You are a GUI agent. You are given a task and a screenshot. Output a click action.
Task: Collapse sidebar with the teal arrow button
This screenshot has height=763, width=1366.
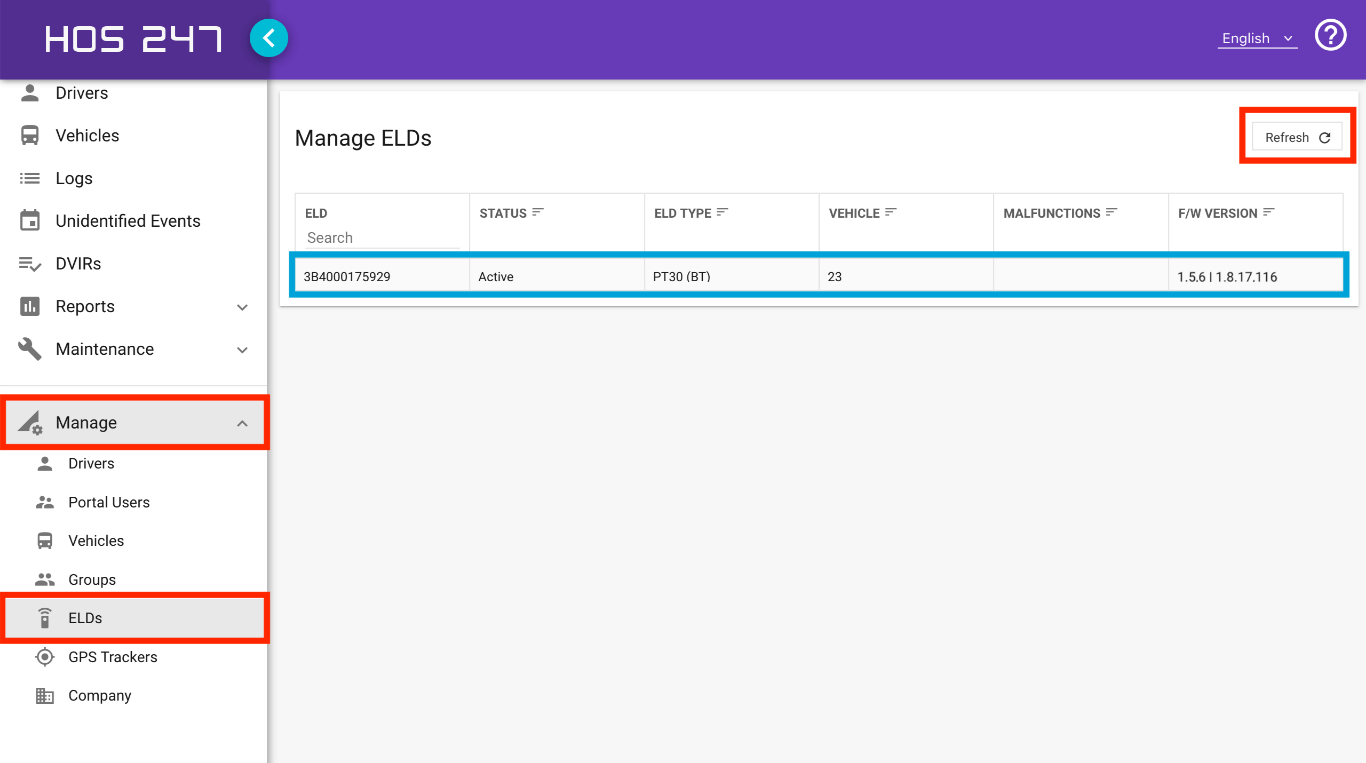(268, 38)
